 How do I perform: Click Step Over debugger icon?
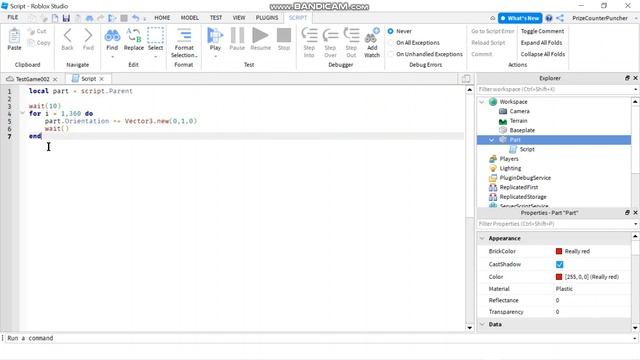330,36
